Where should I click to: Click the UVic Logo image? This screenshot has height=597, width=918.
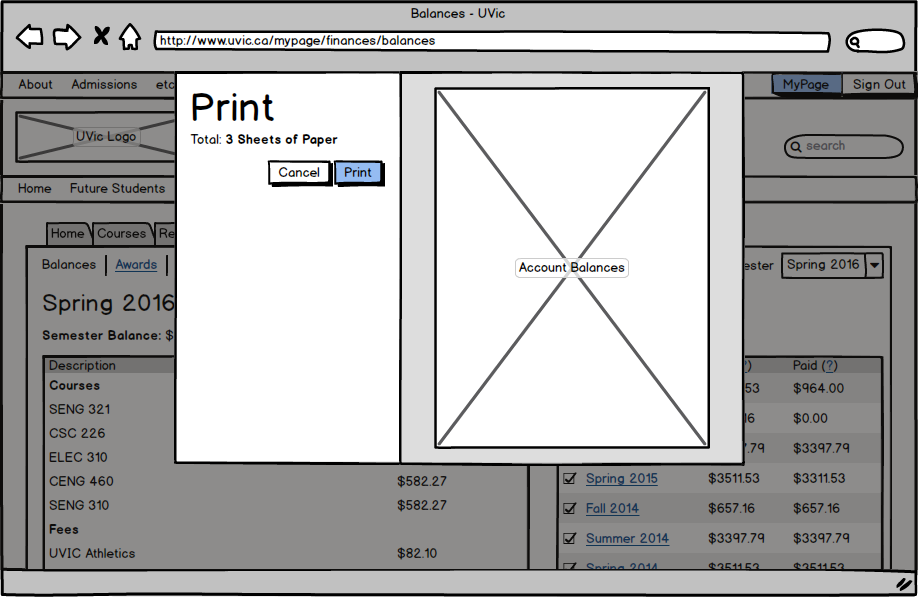click(x=97, y=137)
